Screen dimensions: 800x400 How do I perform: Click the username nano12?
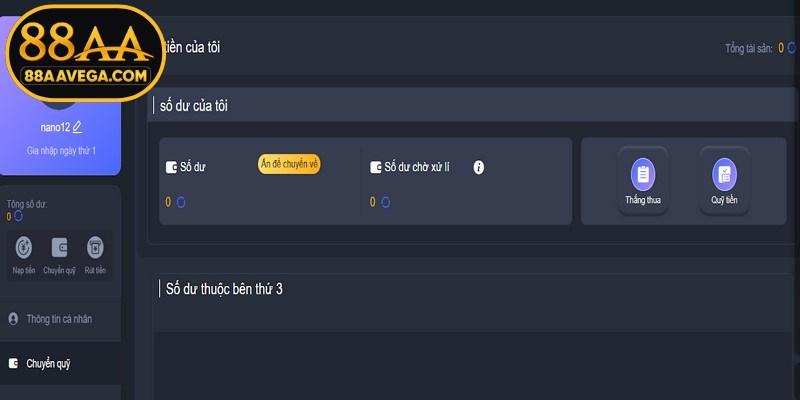(54, 127)
